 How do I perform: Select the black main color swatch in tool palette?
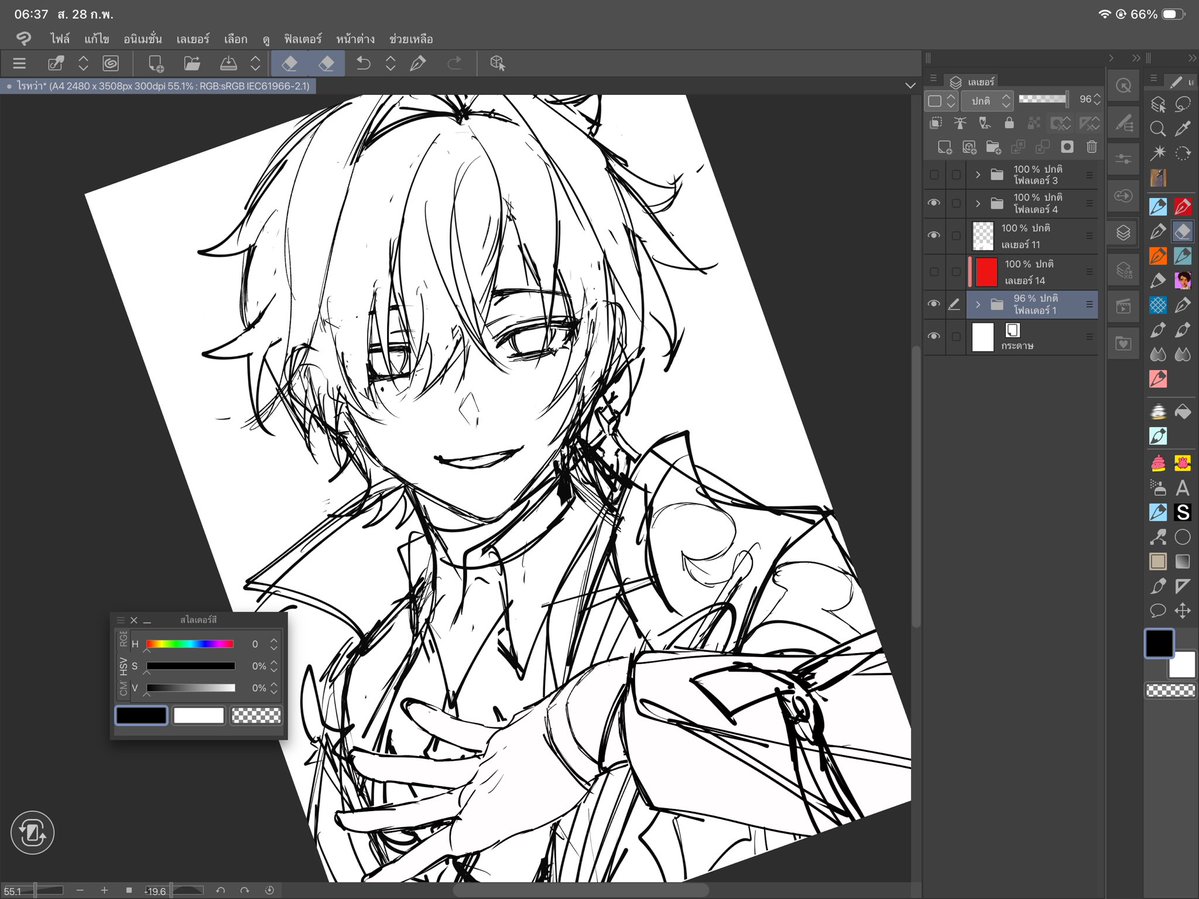point(1158,643)
